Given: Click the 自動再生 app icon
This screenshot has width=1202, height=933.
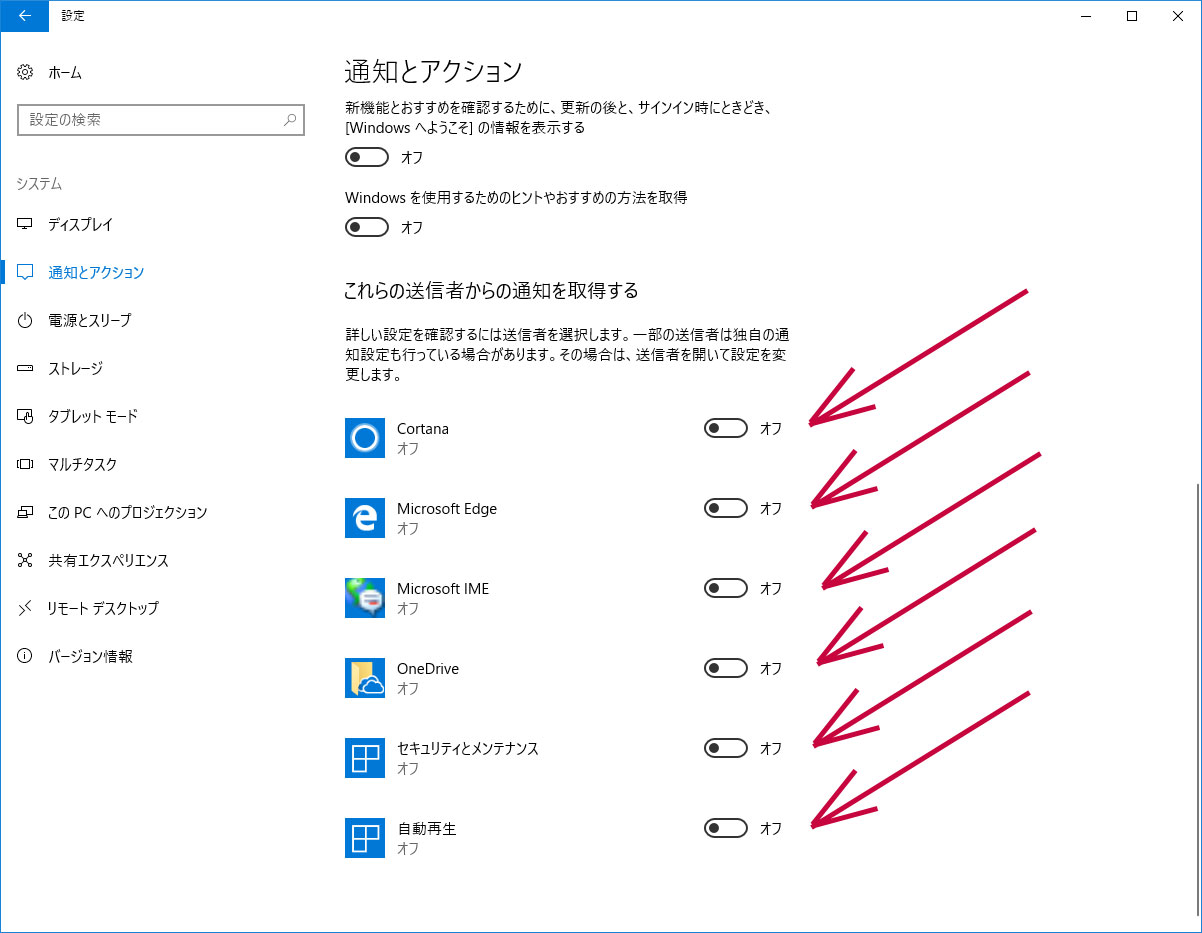Looking at the screenshot, I should coord(365,838).
